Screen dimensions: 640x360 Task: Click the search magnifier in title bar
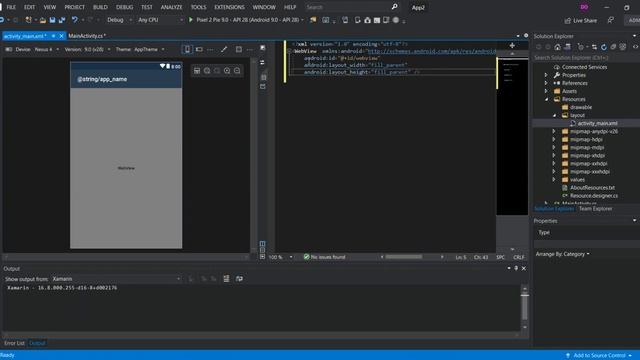(394, 7)
